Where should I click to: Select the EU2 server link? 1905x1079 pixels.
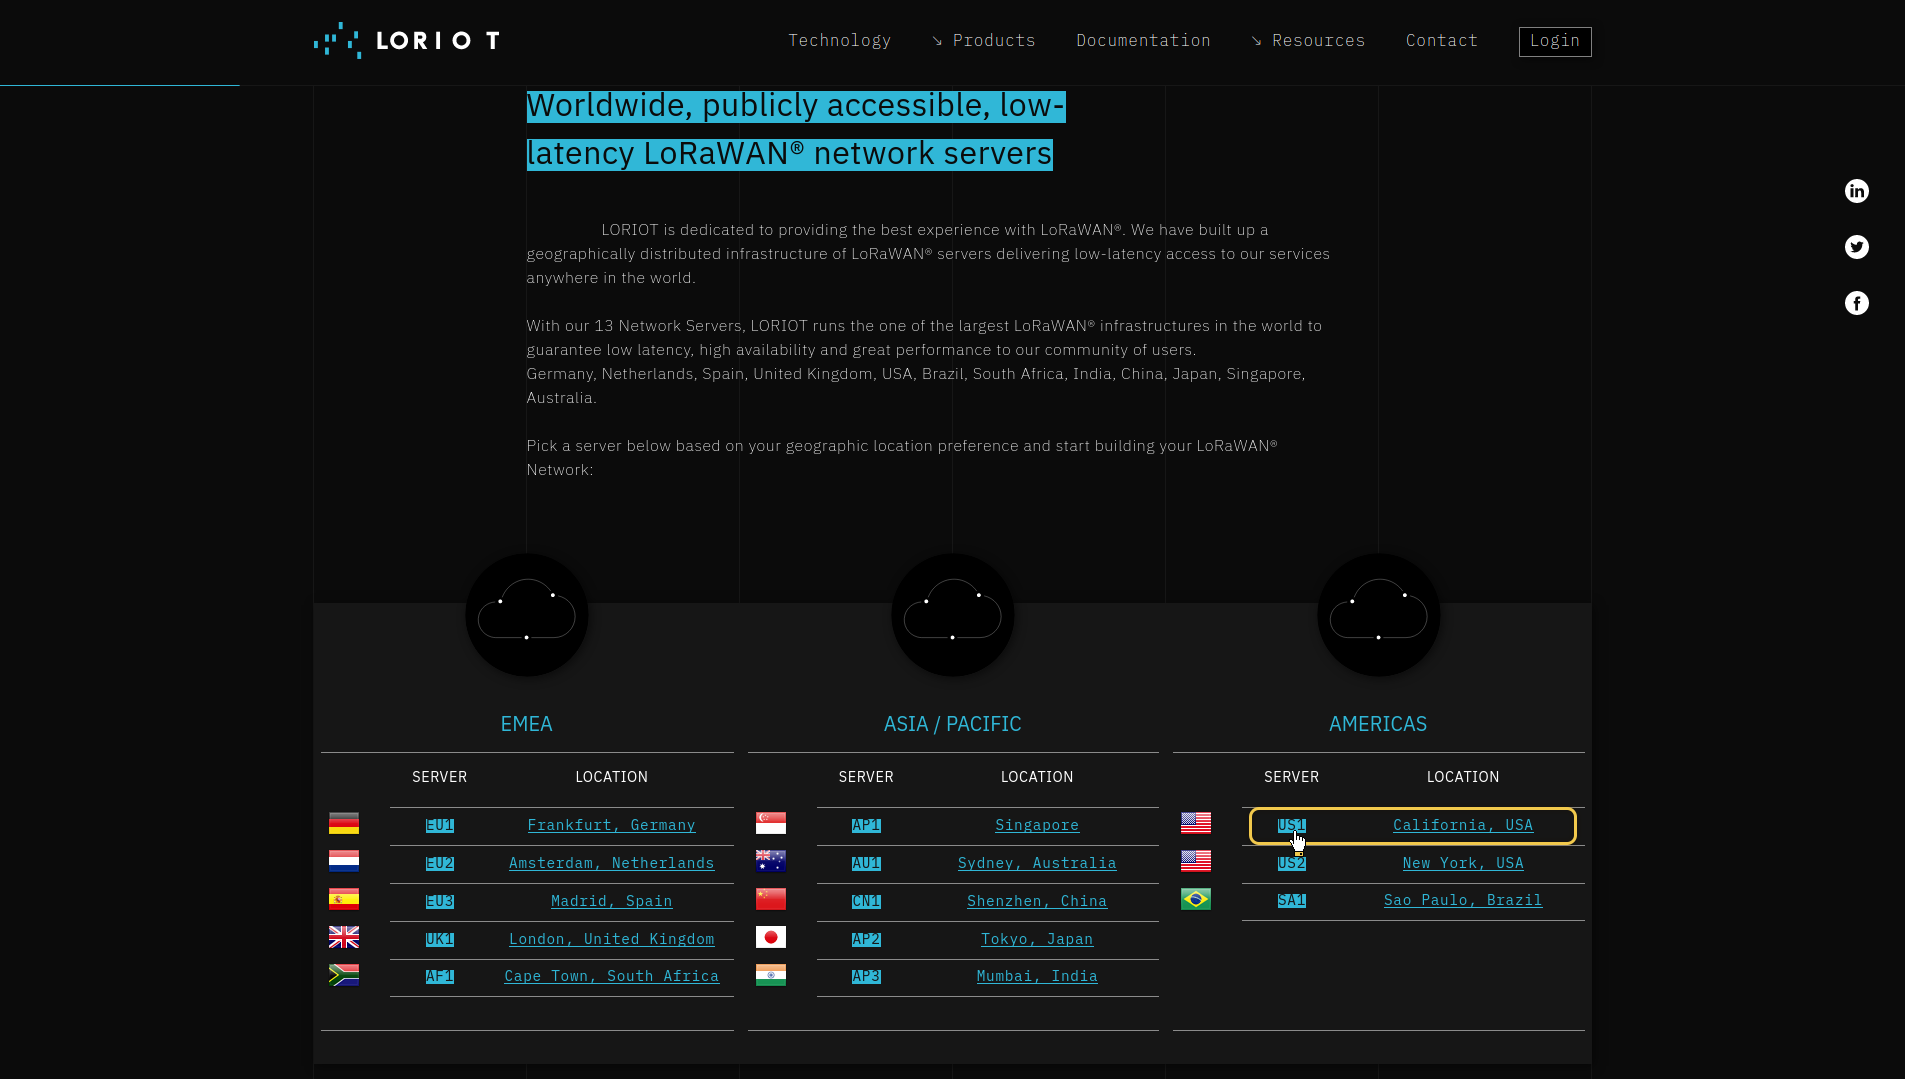(440, 863)
